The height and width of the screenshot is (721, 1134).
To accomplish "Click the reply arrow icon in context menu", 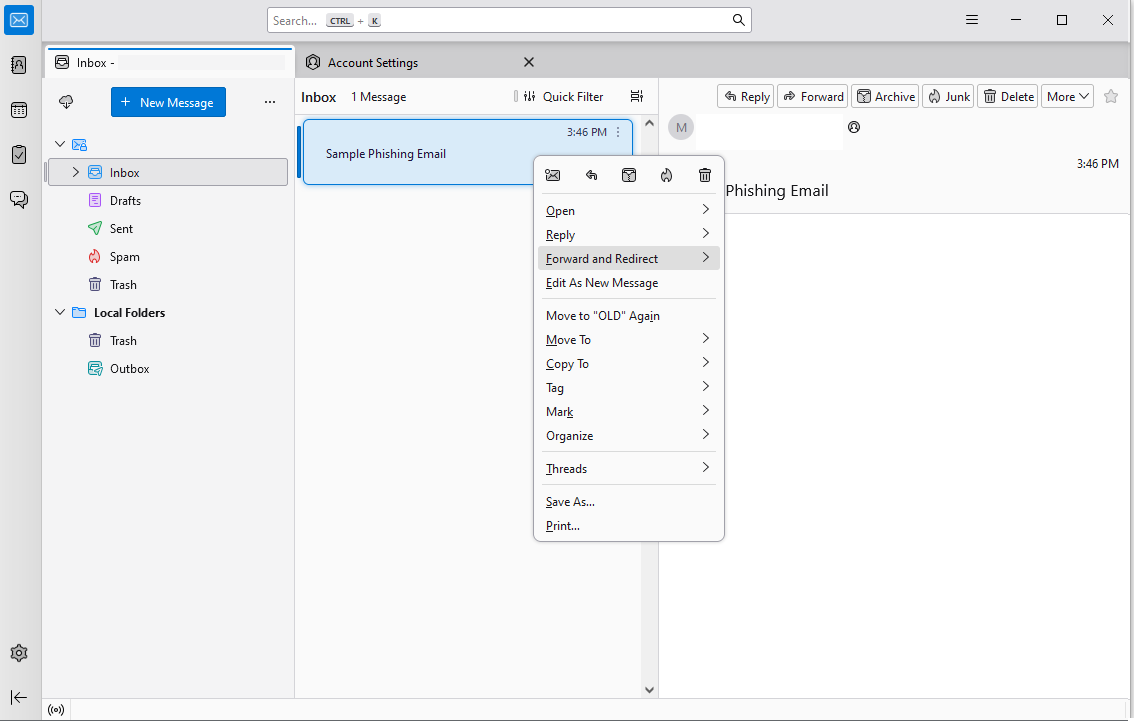I will tap(592, 175).
